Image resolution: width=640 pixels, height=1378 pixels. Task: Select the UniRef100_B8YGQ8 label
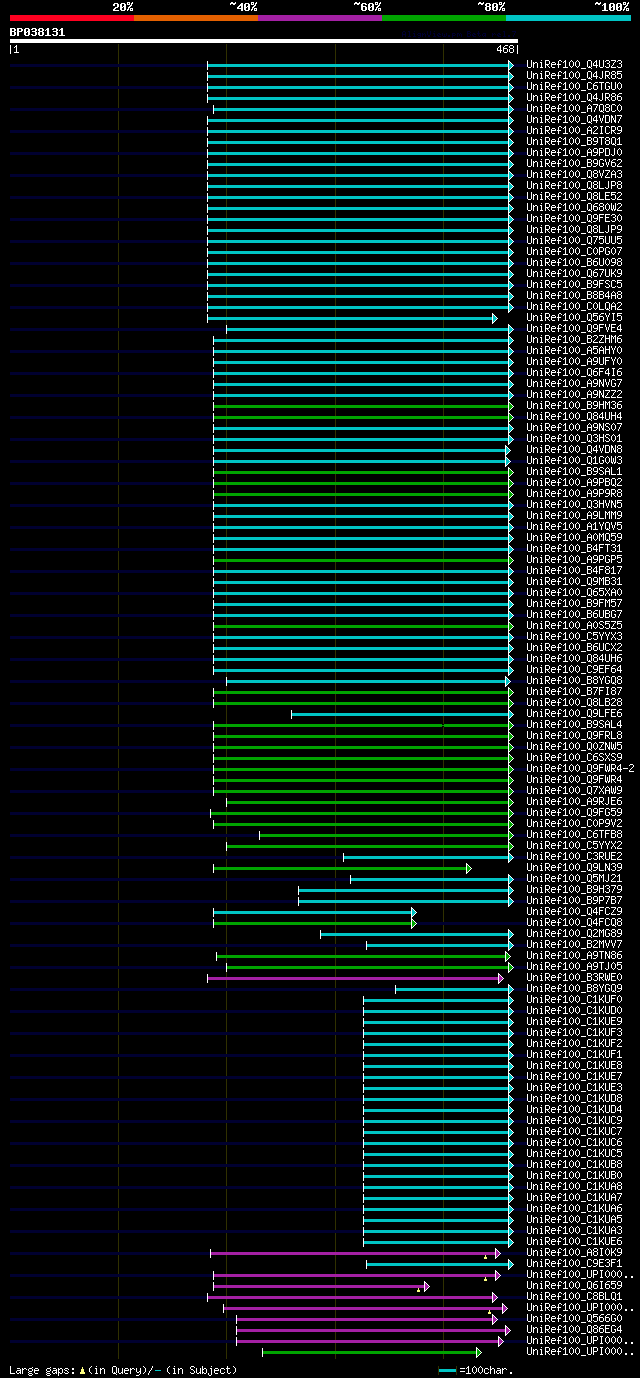pyautogui.click(x=574, y=680)
